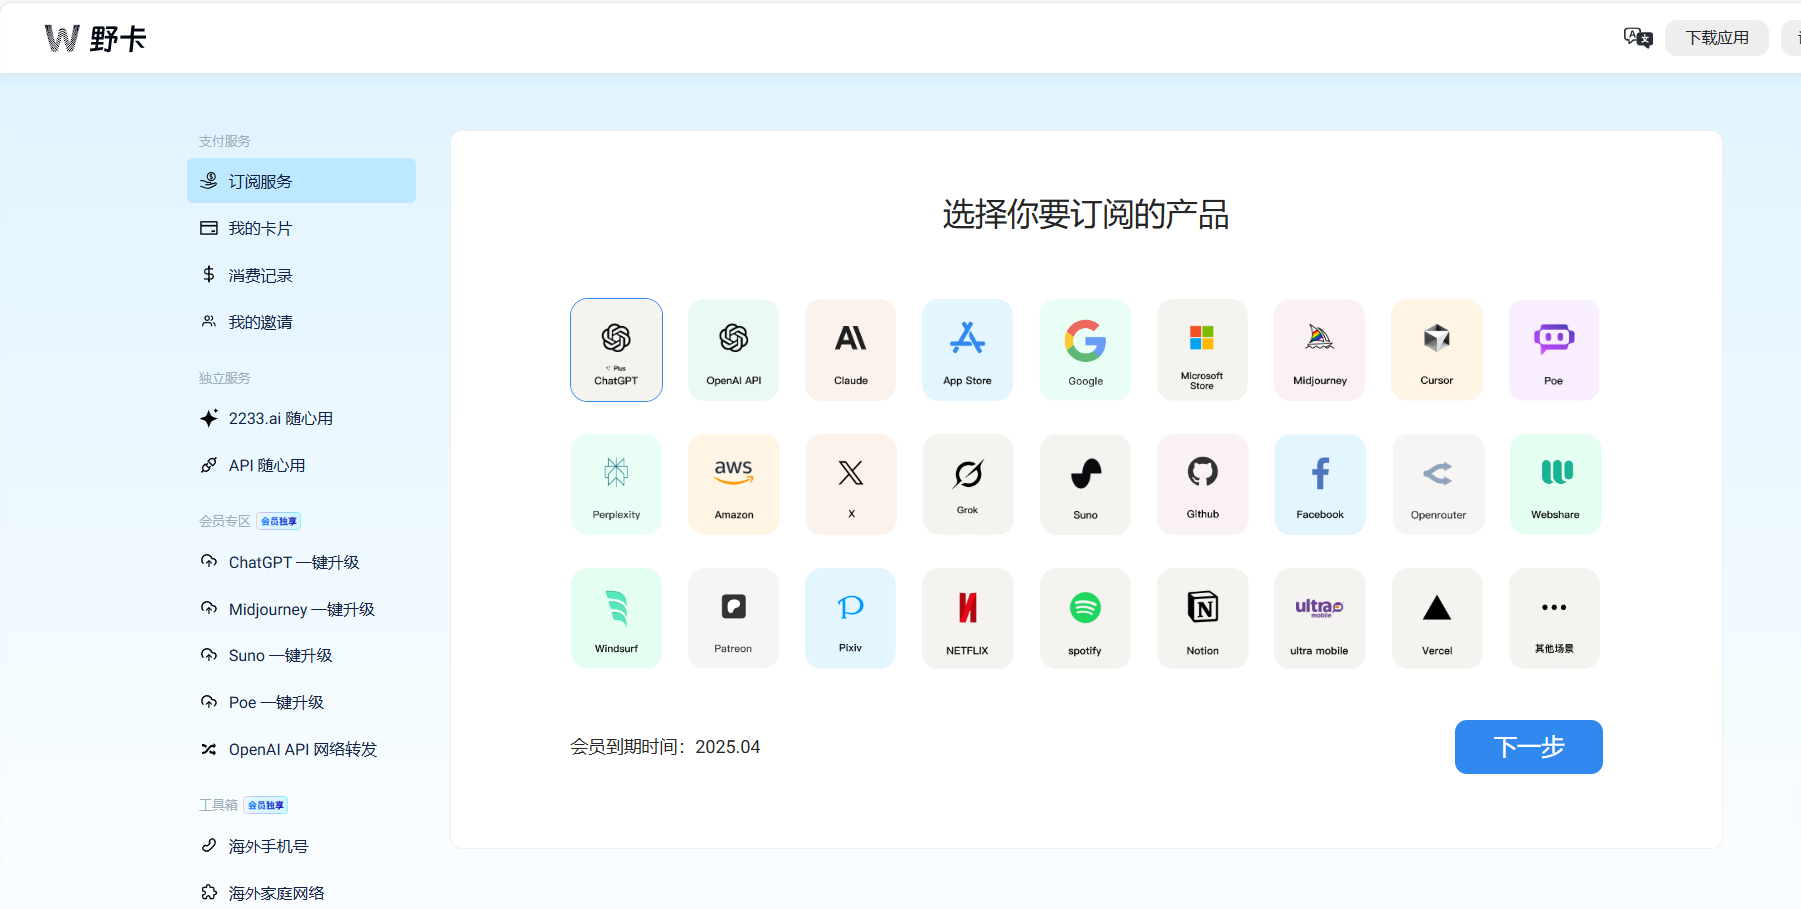Go to Midjourney 一键升级
The height and width of the screenshot is (909, 1801).
[301, 609]
